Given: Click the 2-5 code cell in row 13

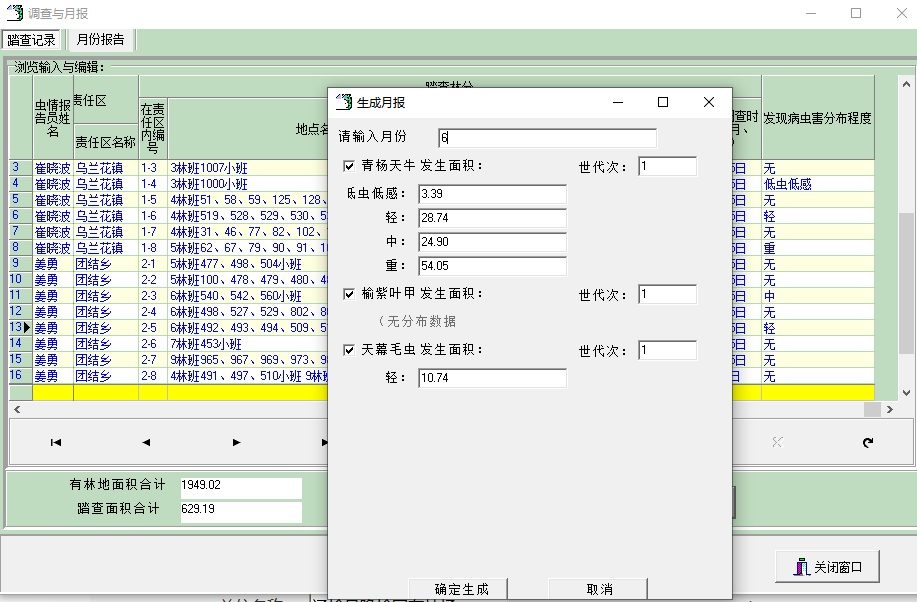Looking at the screenshot, I should (x=153, y=328).
